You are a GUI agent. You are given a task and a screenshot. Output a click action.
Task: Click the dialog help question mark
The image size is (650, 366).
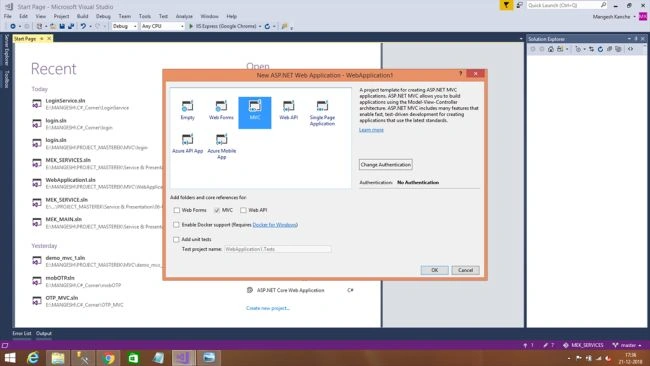(460, 73)
